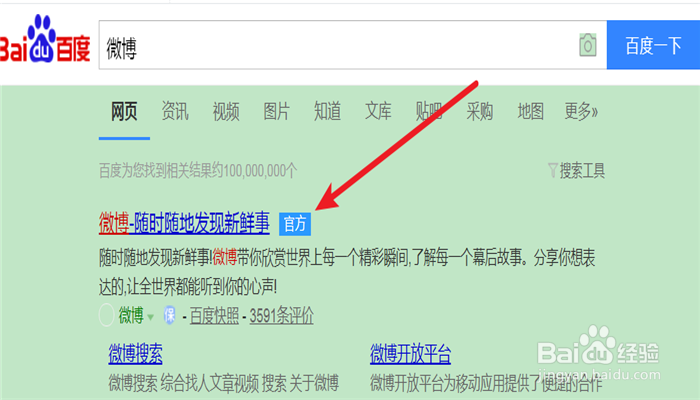This screenshot has height=400, width=700.
Task: Click the funnel icon beside 搜索工具
Action: (x=553, y=170)
